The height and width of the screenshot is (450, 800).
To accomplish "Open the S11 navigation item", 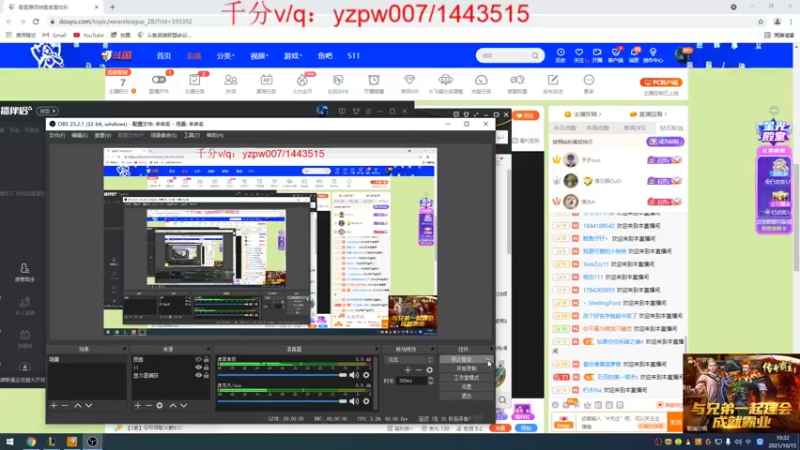I will pos(353,56).
